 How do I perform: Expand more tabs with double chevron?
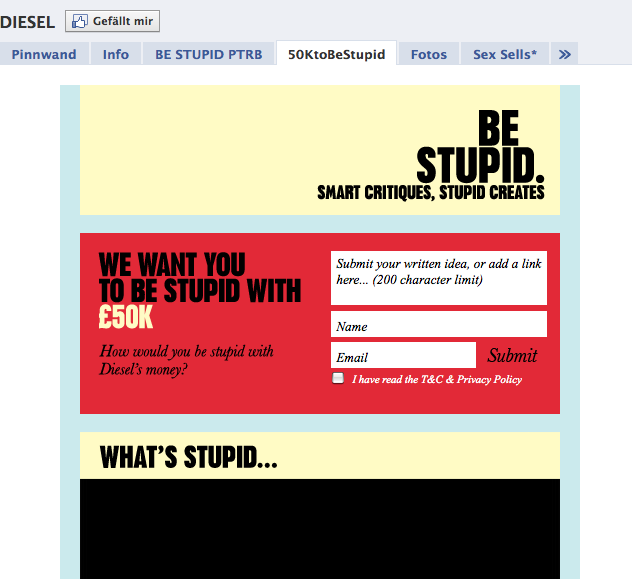pyautogui.click(x=564, y=54)
